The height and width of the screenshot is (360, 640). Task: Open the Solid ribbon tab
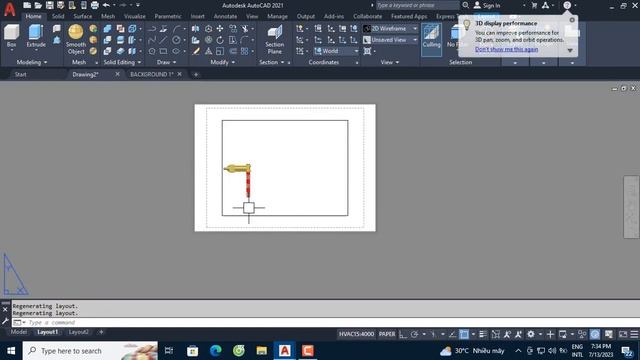tap(58, 16)
